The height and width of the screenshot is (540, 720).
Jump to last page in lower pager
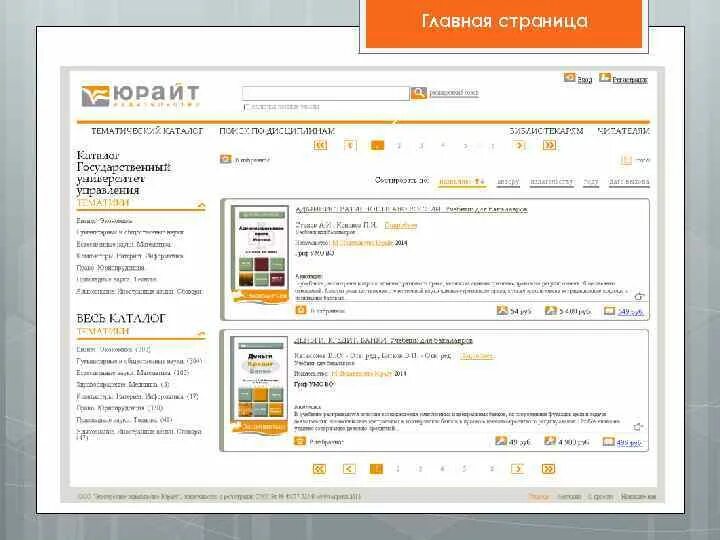pos(548,469)
